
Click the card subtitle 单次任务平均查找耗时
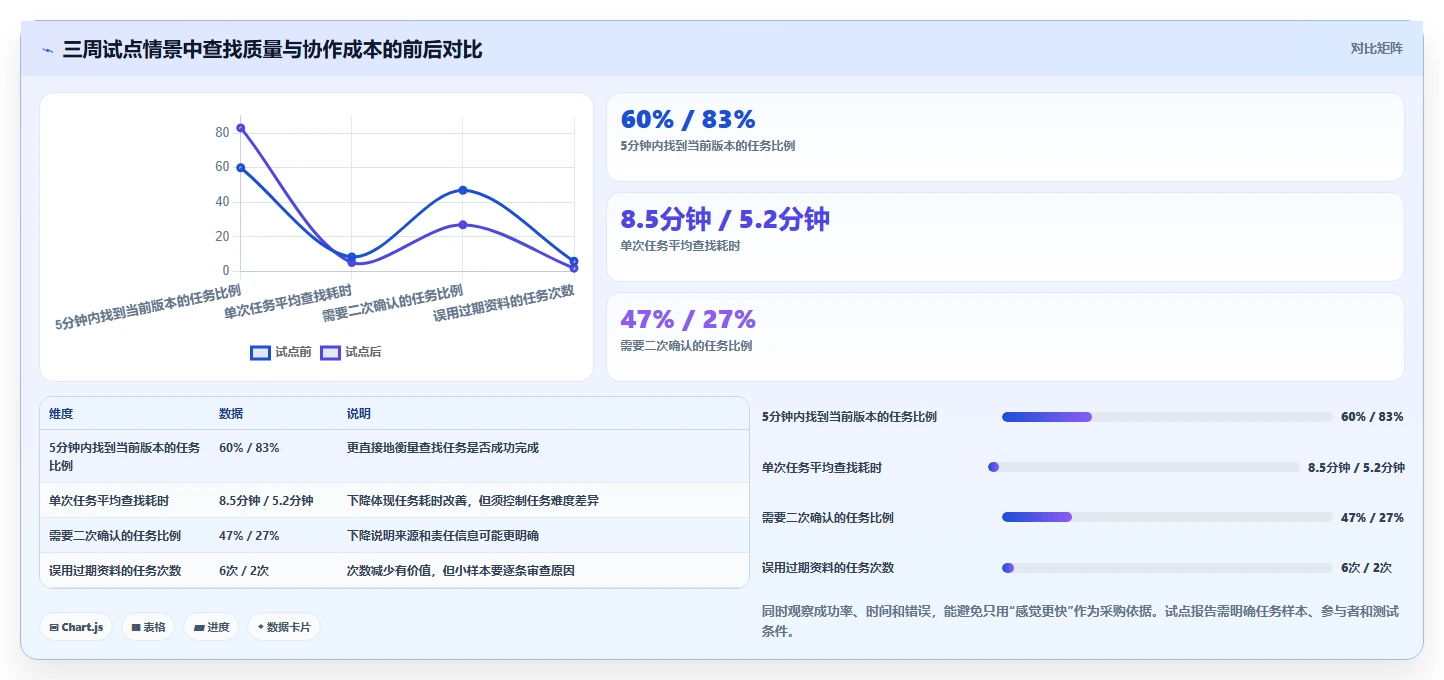680,246
